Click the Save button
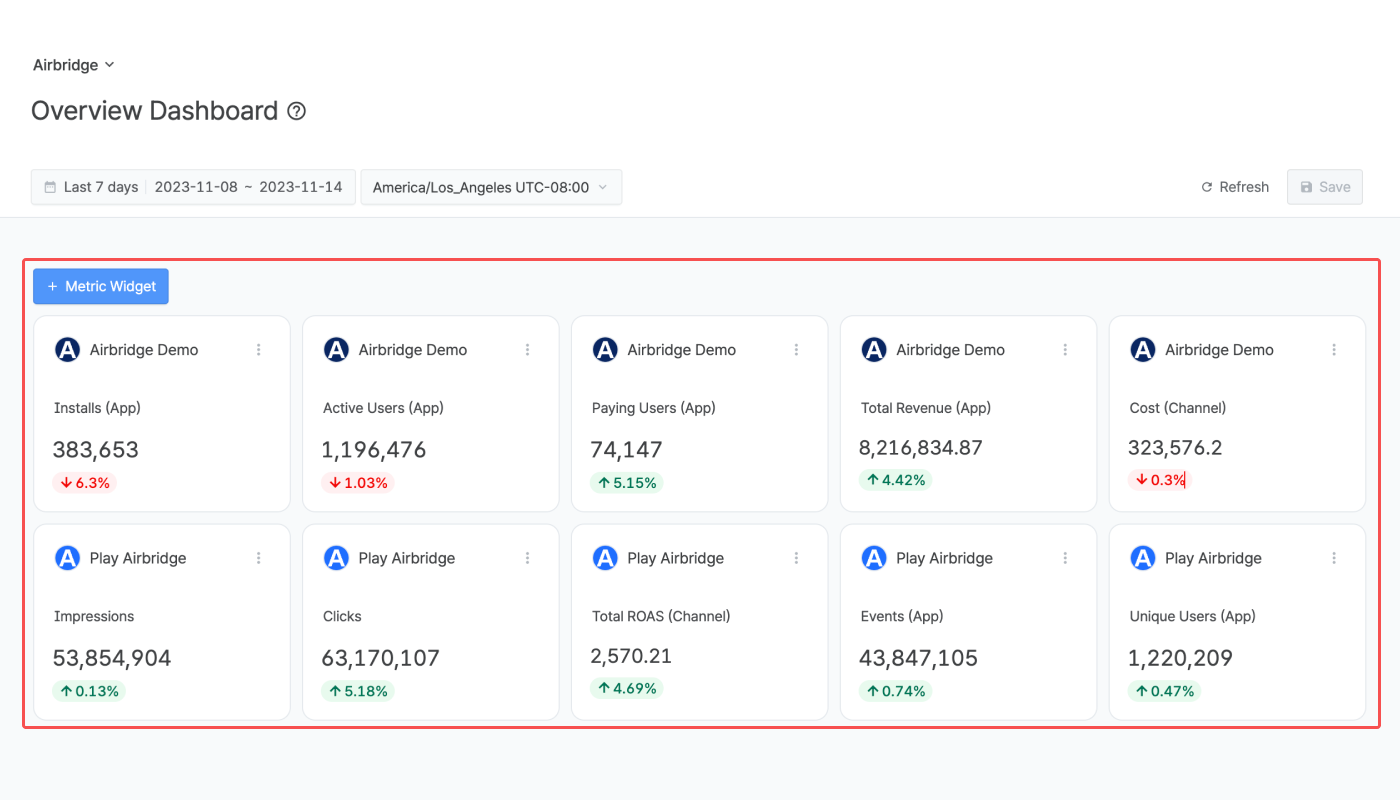Viewport: 1400px width, 800px height. (1324, 187)
